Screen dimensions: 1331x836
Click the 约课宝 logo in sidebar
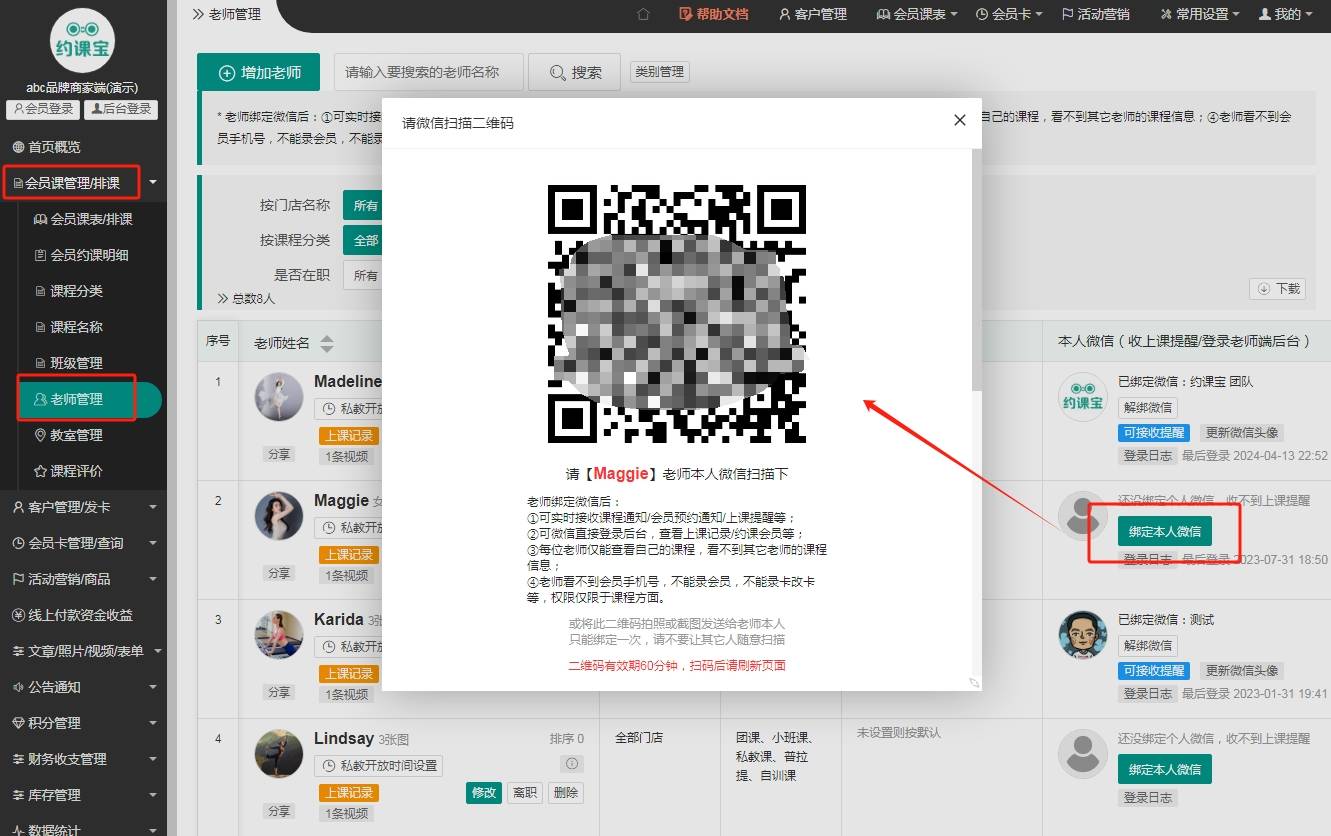82,40
